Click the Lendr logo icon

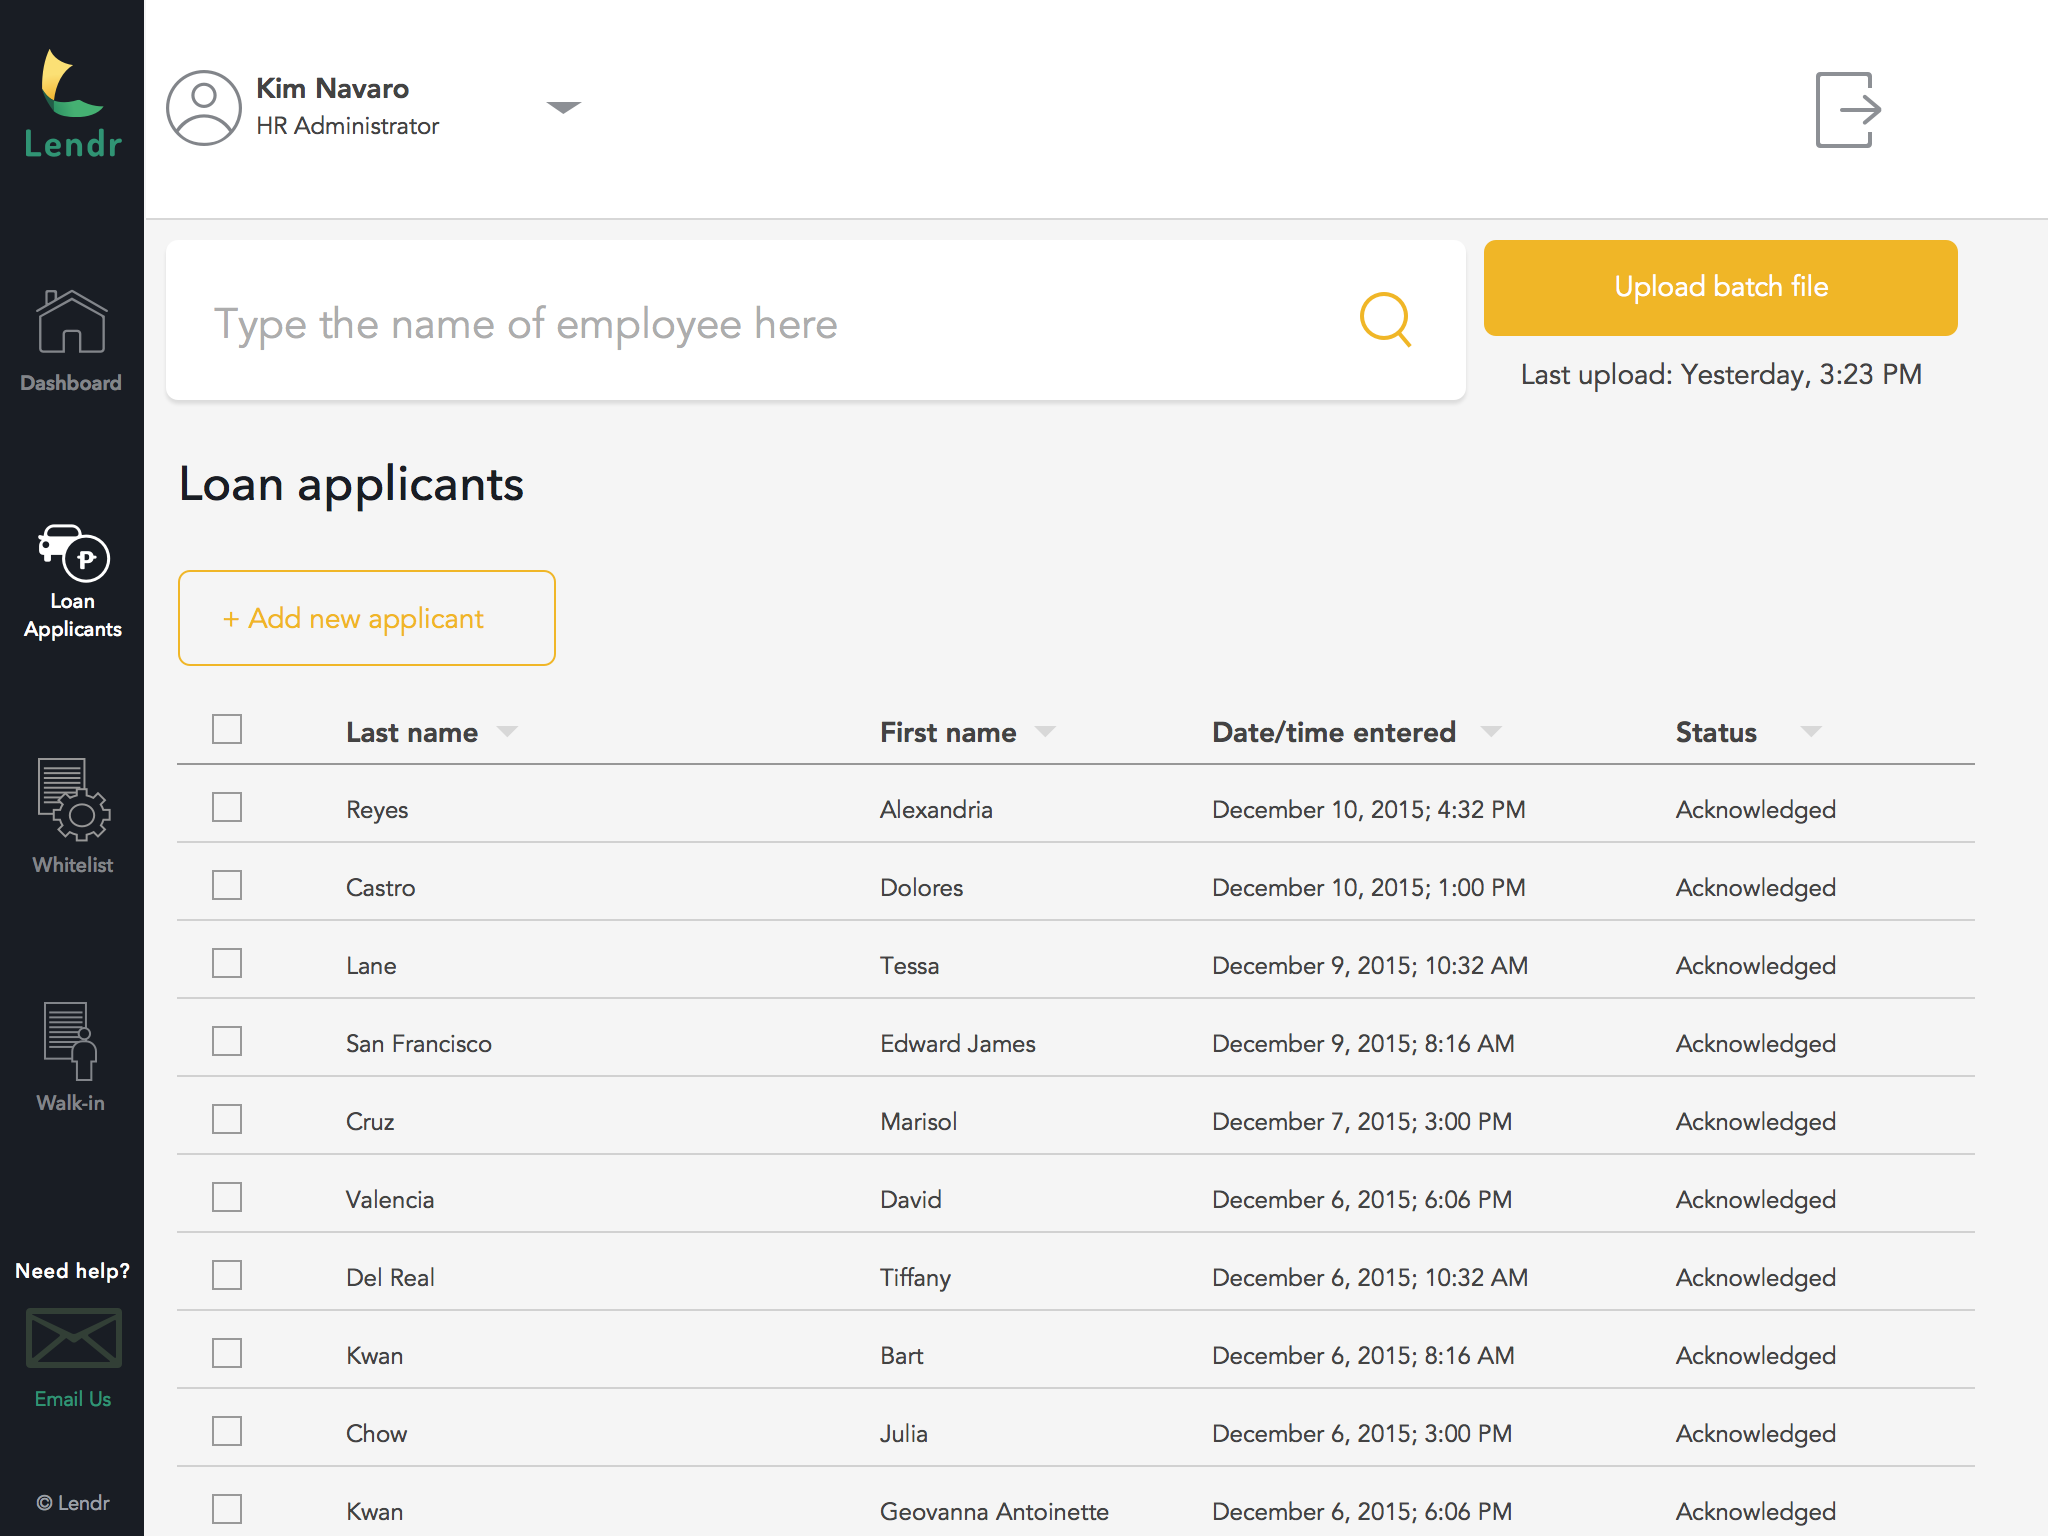coord(70,85)
